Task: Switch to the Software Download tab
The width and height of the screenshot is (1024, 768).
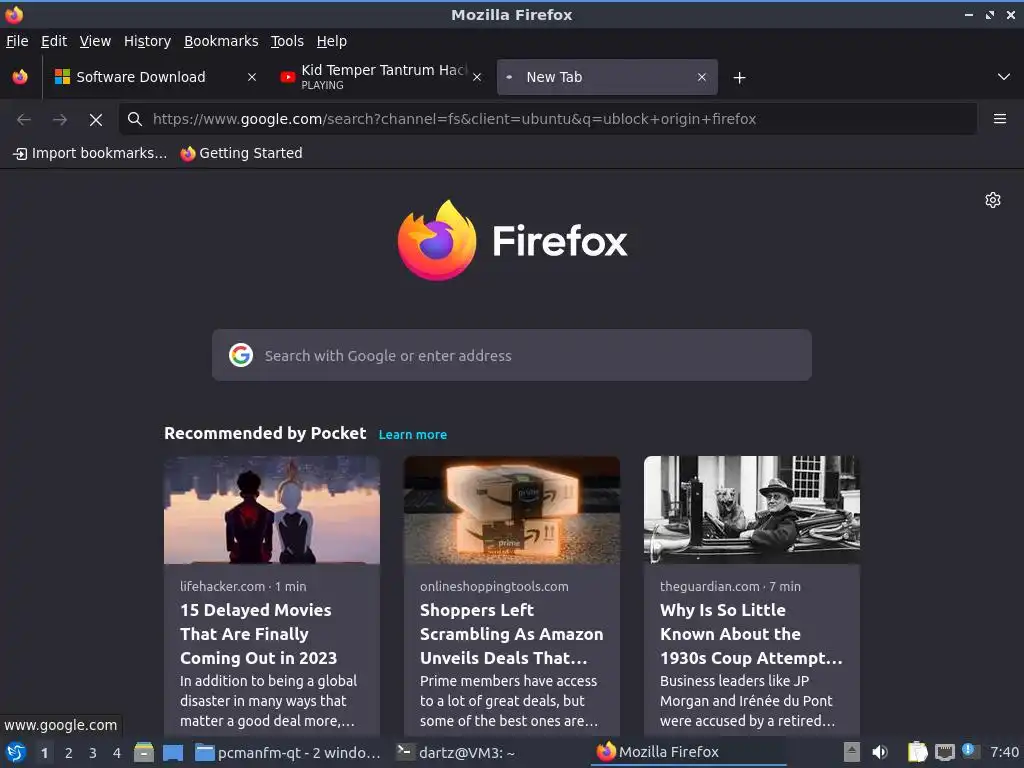Action: pyautogui.click(x=155, y=77)
